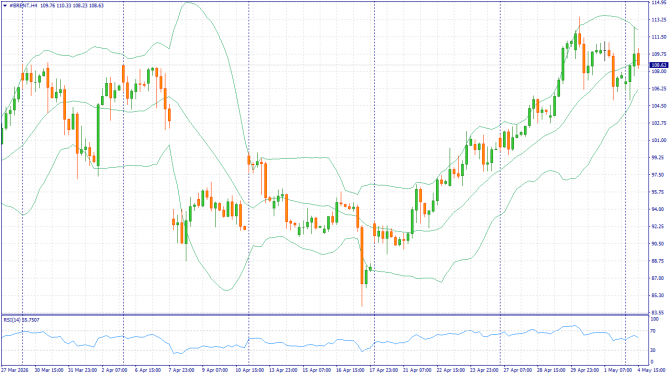The height and width of the screenshot is (376, 670).
Task: Click the 16 Apr 15:00 time label
Action: [350, 370]
